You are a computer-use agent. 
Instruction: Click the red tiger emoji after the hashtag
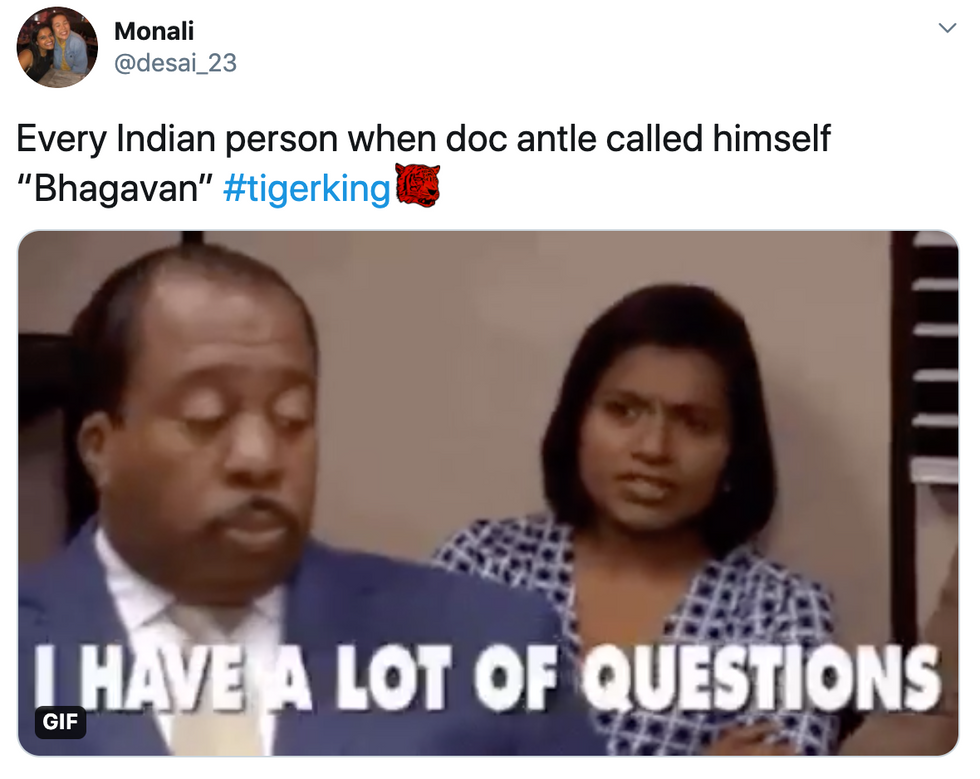pyautogui.click(x=418, y=185)
